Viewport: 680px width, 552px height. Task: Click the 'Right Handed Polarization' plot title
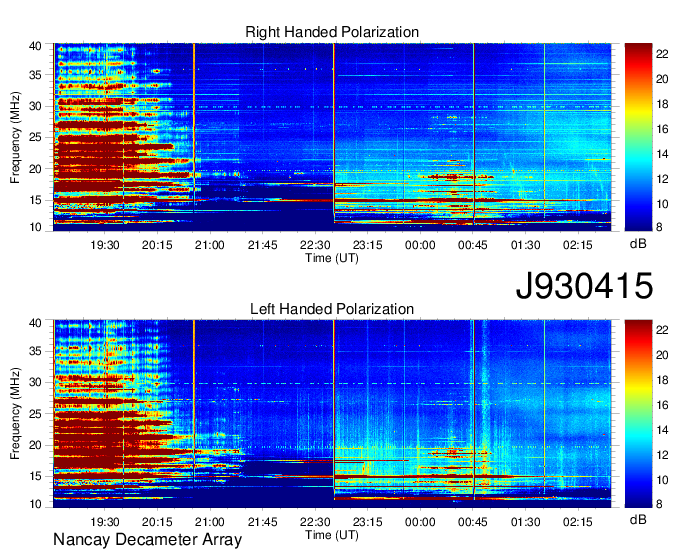point(332,32)
